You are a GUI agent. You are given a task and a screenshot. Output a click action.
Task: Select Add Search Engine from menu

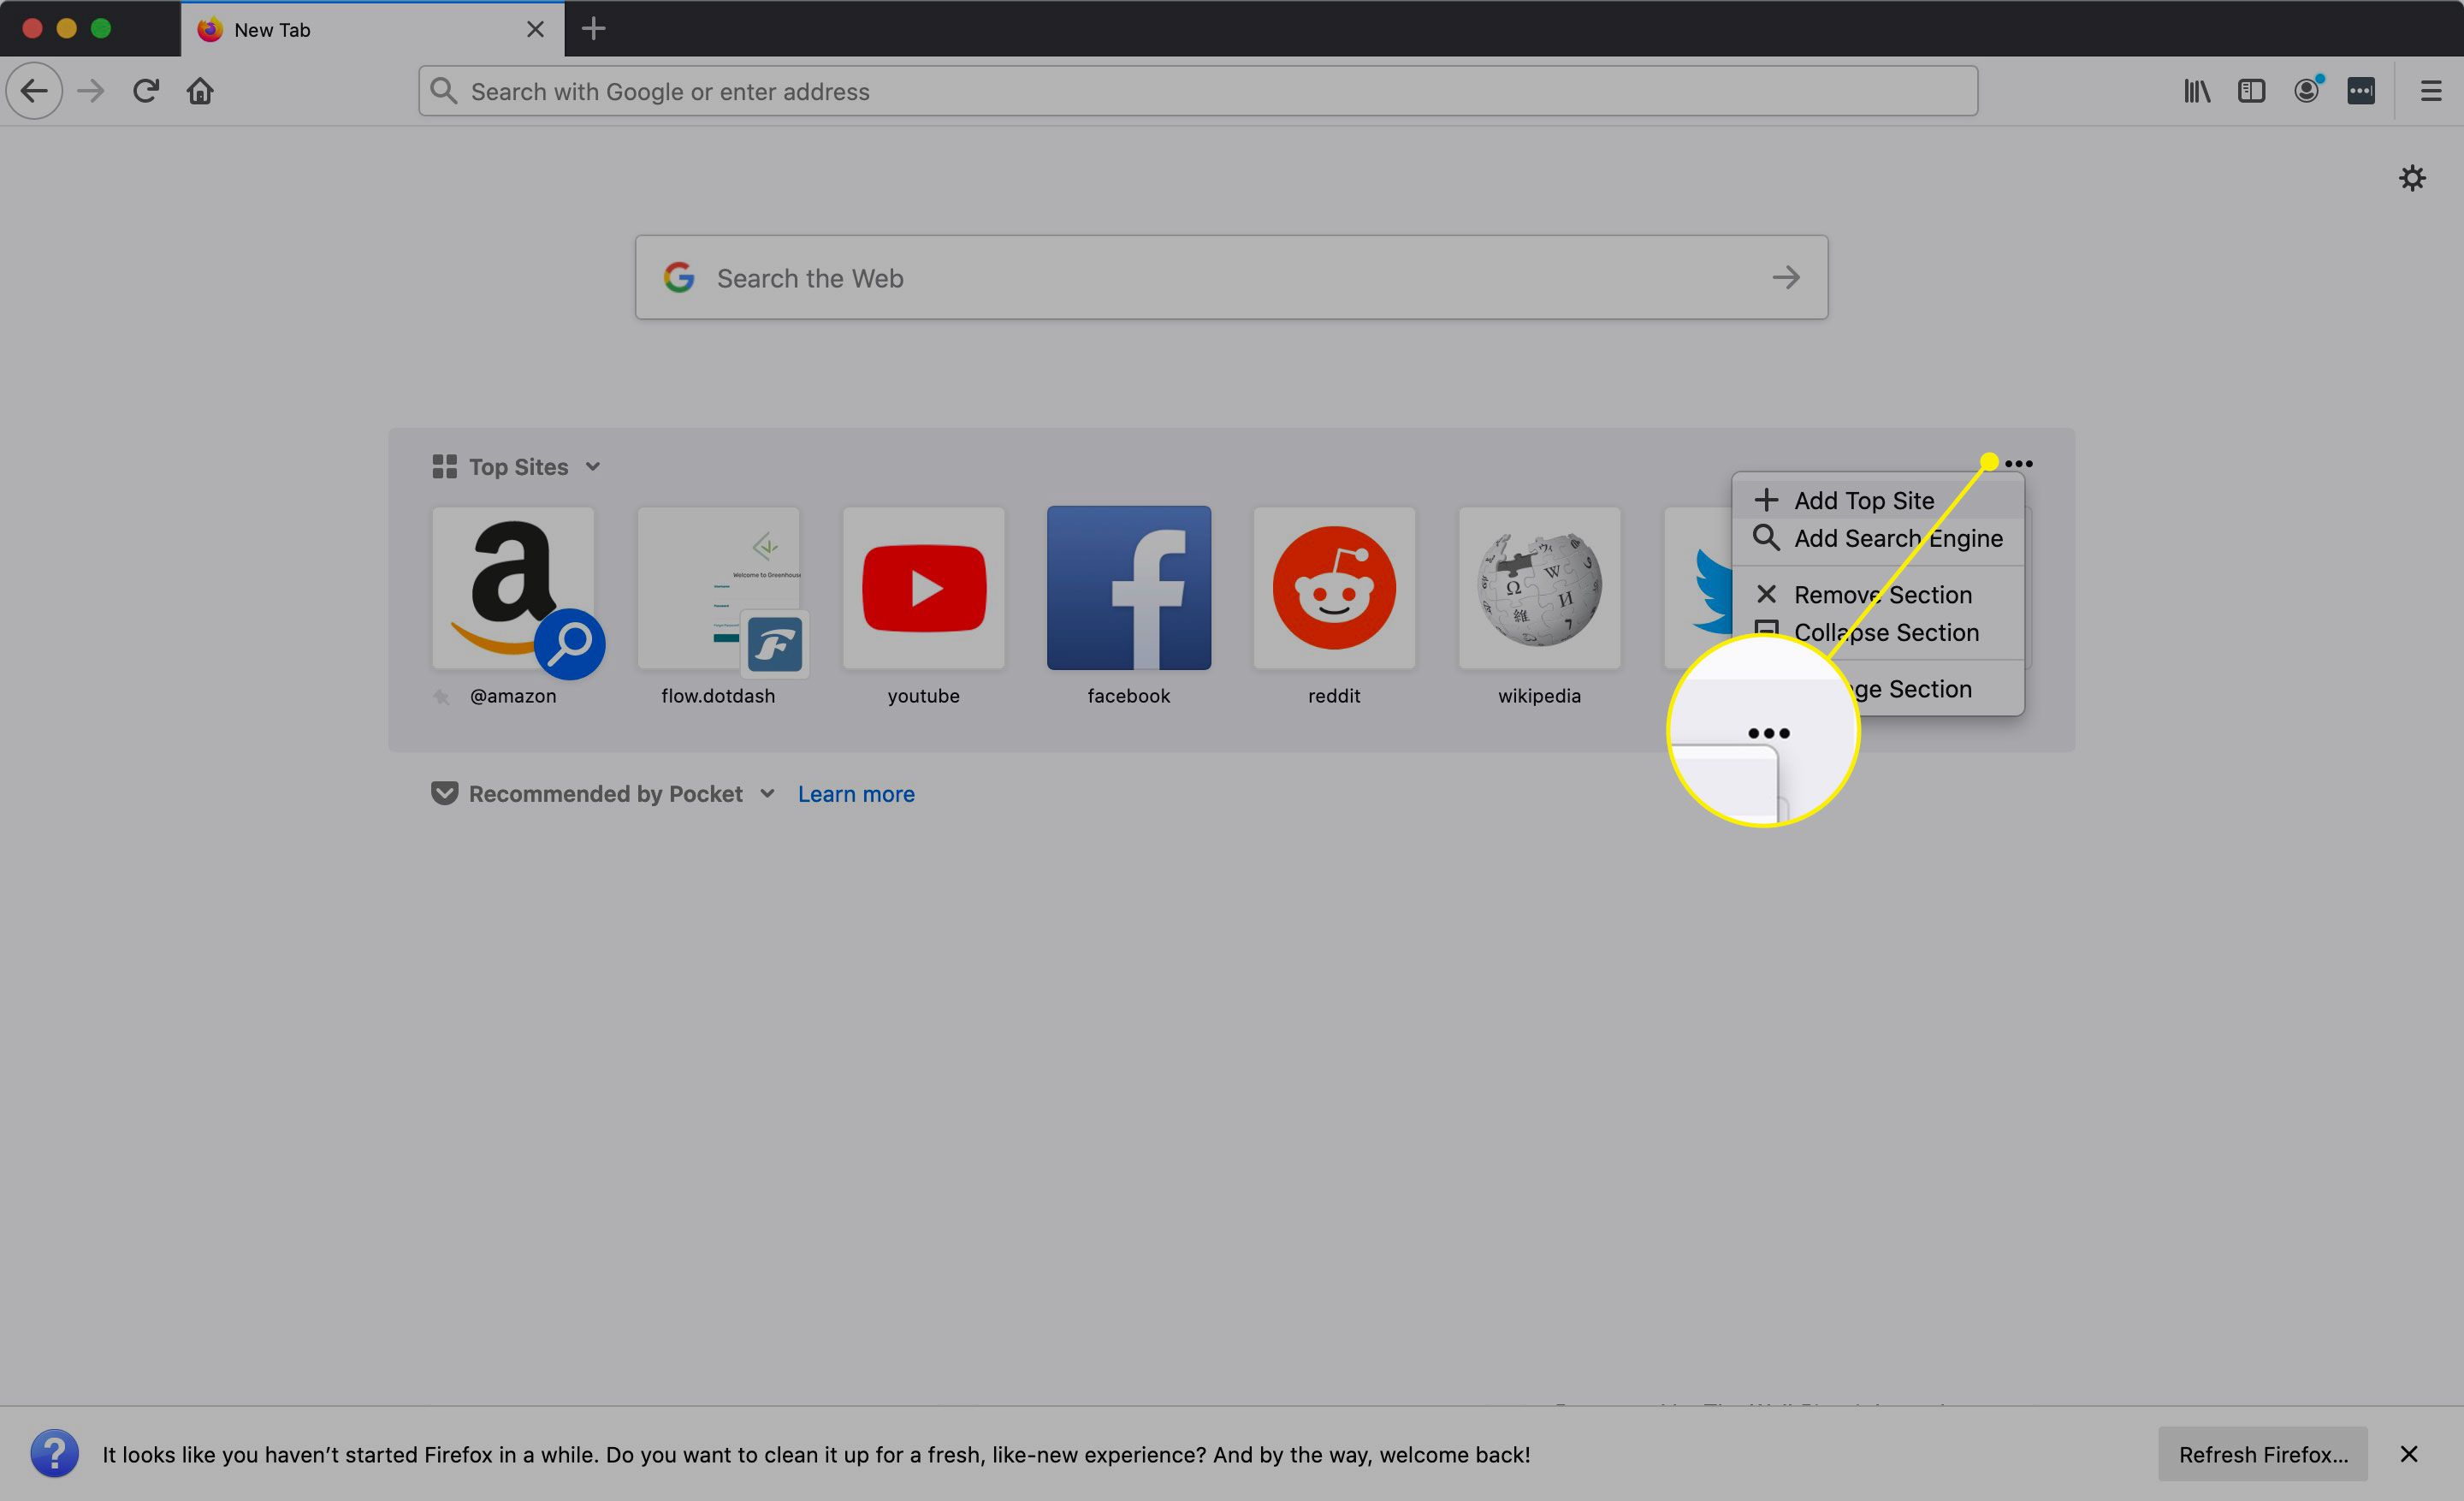(x=1898, y=538)
